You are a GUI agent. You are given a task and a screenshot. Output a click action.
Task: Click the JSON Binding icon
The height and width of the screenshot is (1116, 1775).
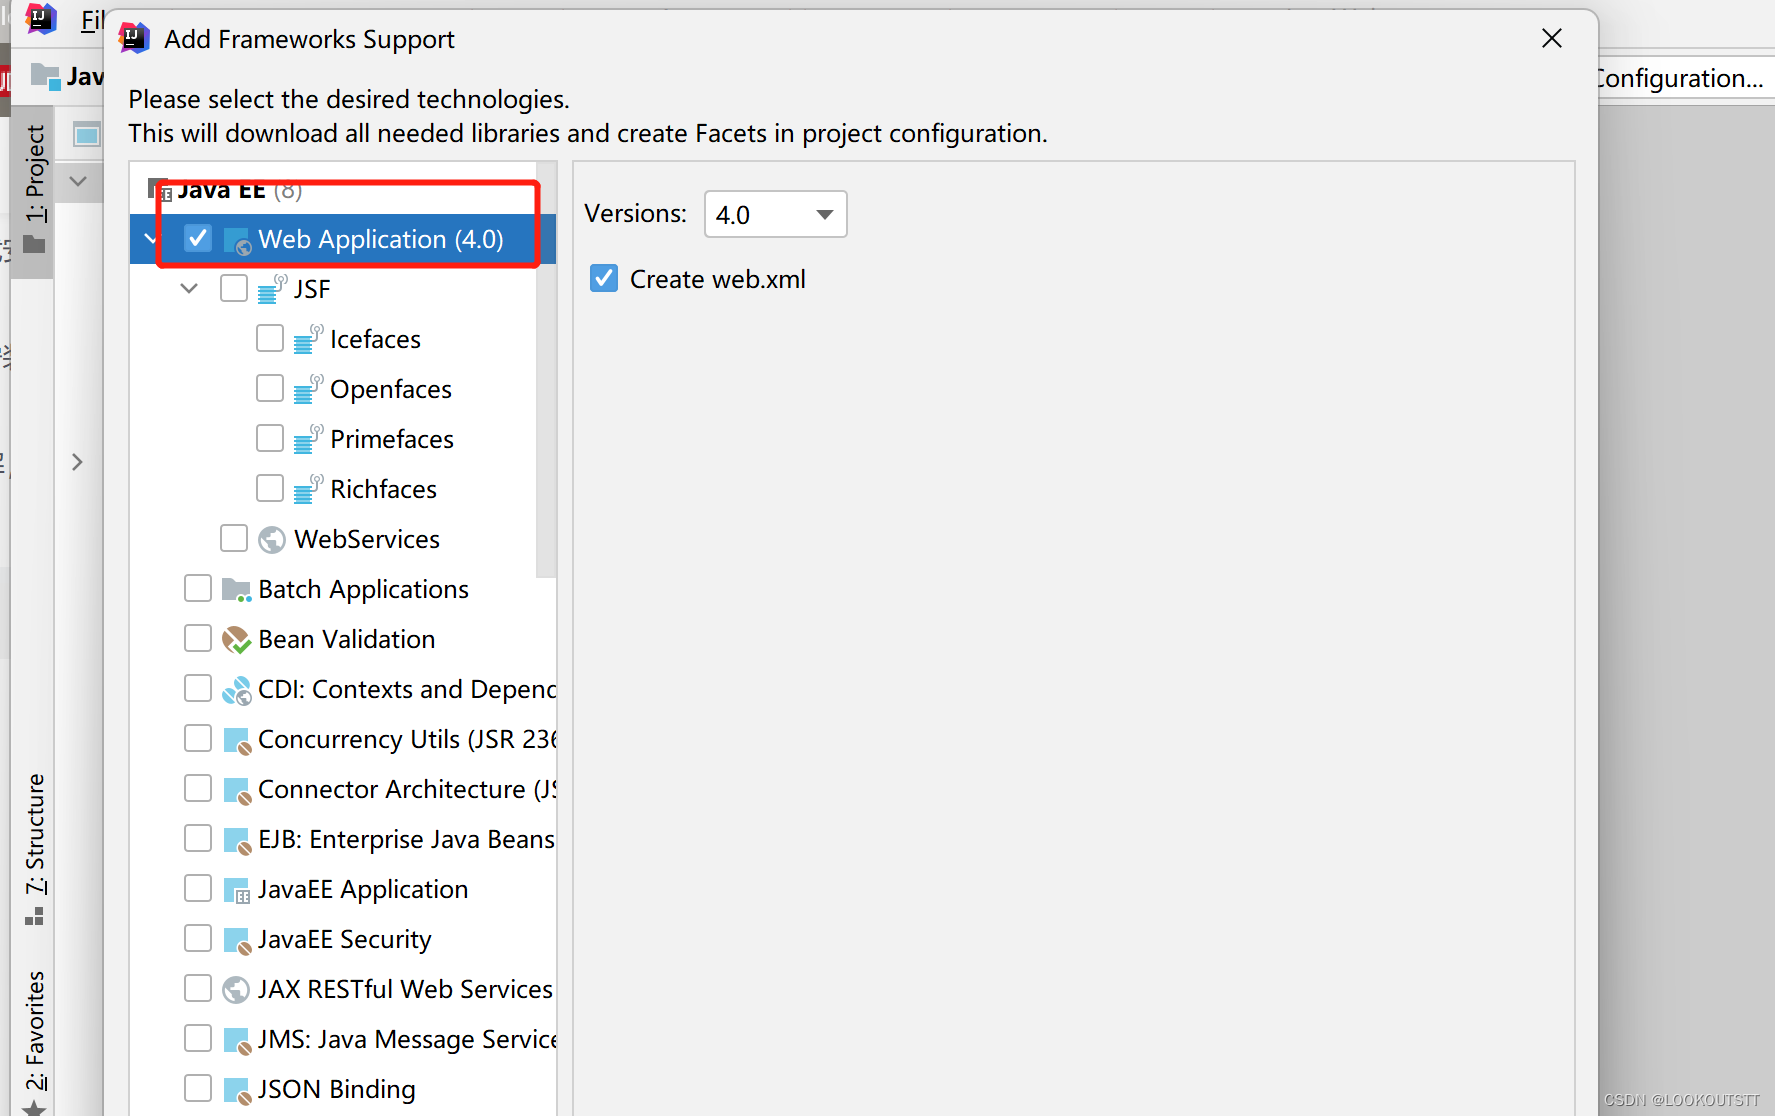pos(237,1091)
